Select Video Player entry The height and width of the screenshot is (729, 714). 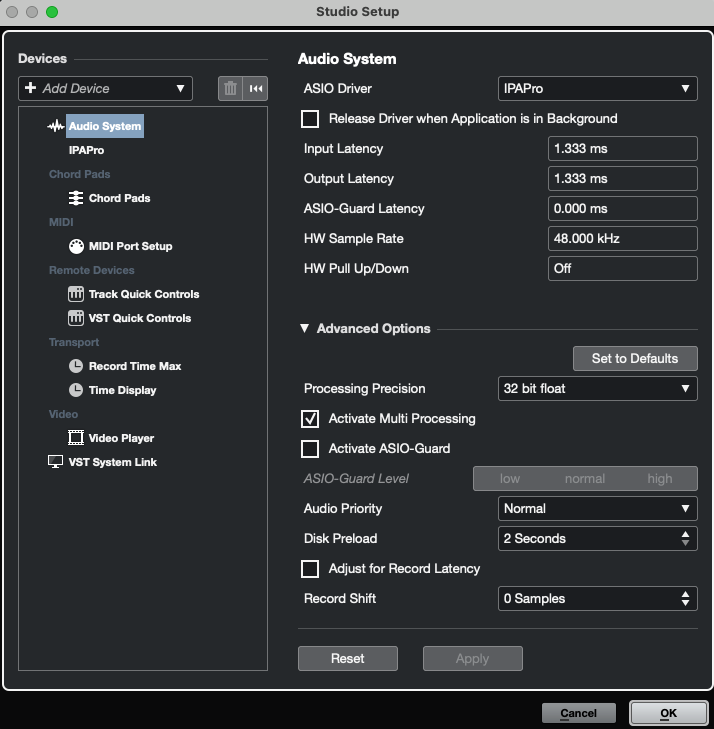point(121,438)
